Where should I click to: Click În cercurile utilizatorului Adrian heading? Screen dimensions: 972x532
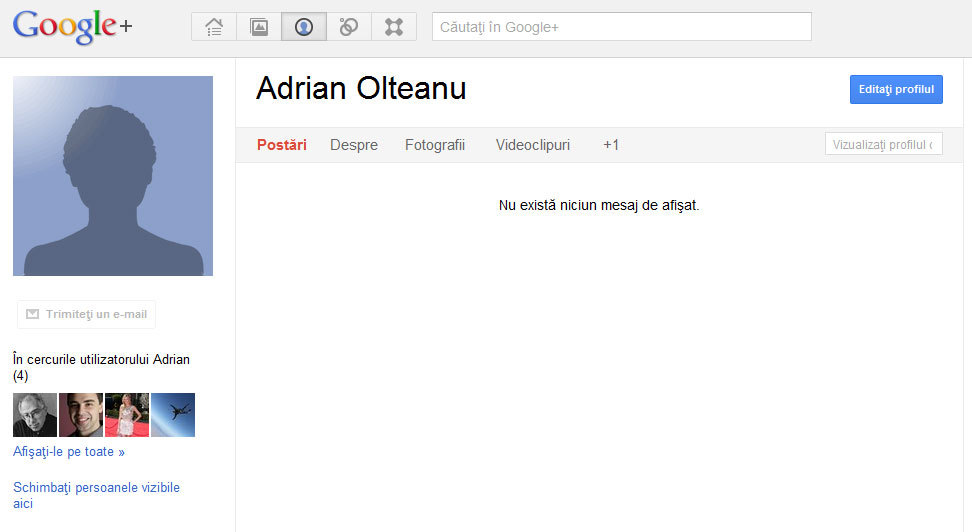tap(101, 367)
